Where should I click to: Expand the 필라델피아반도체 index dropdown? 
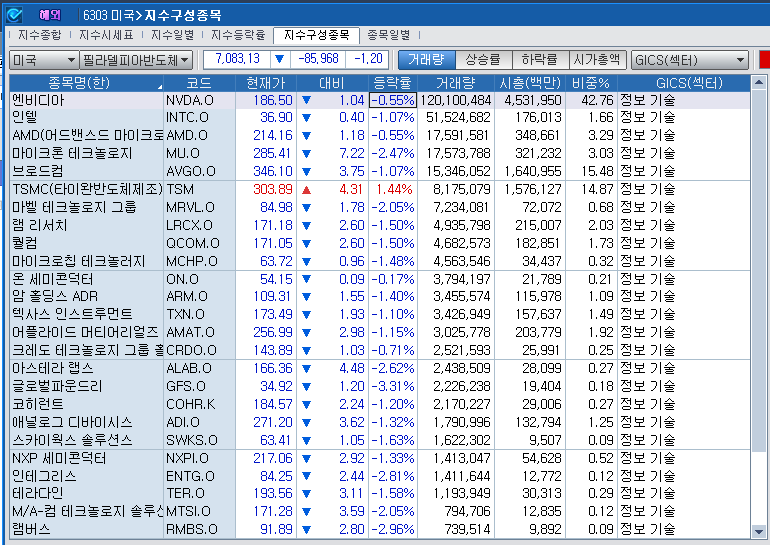pos(136,60)
